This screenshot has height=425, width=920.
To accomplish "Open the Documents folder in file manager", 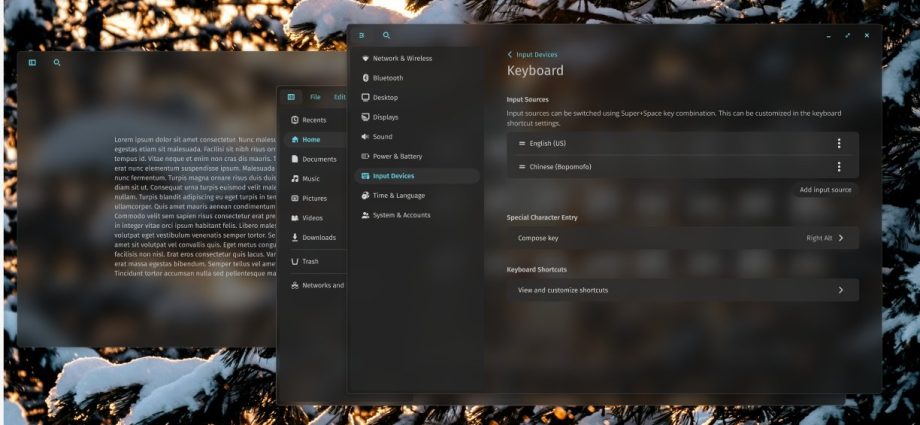I will (316, 159).
